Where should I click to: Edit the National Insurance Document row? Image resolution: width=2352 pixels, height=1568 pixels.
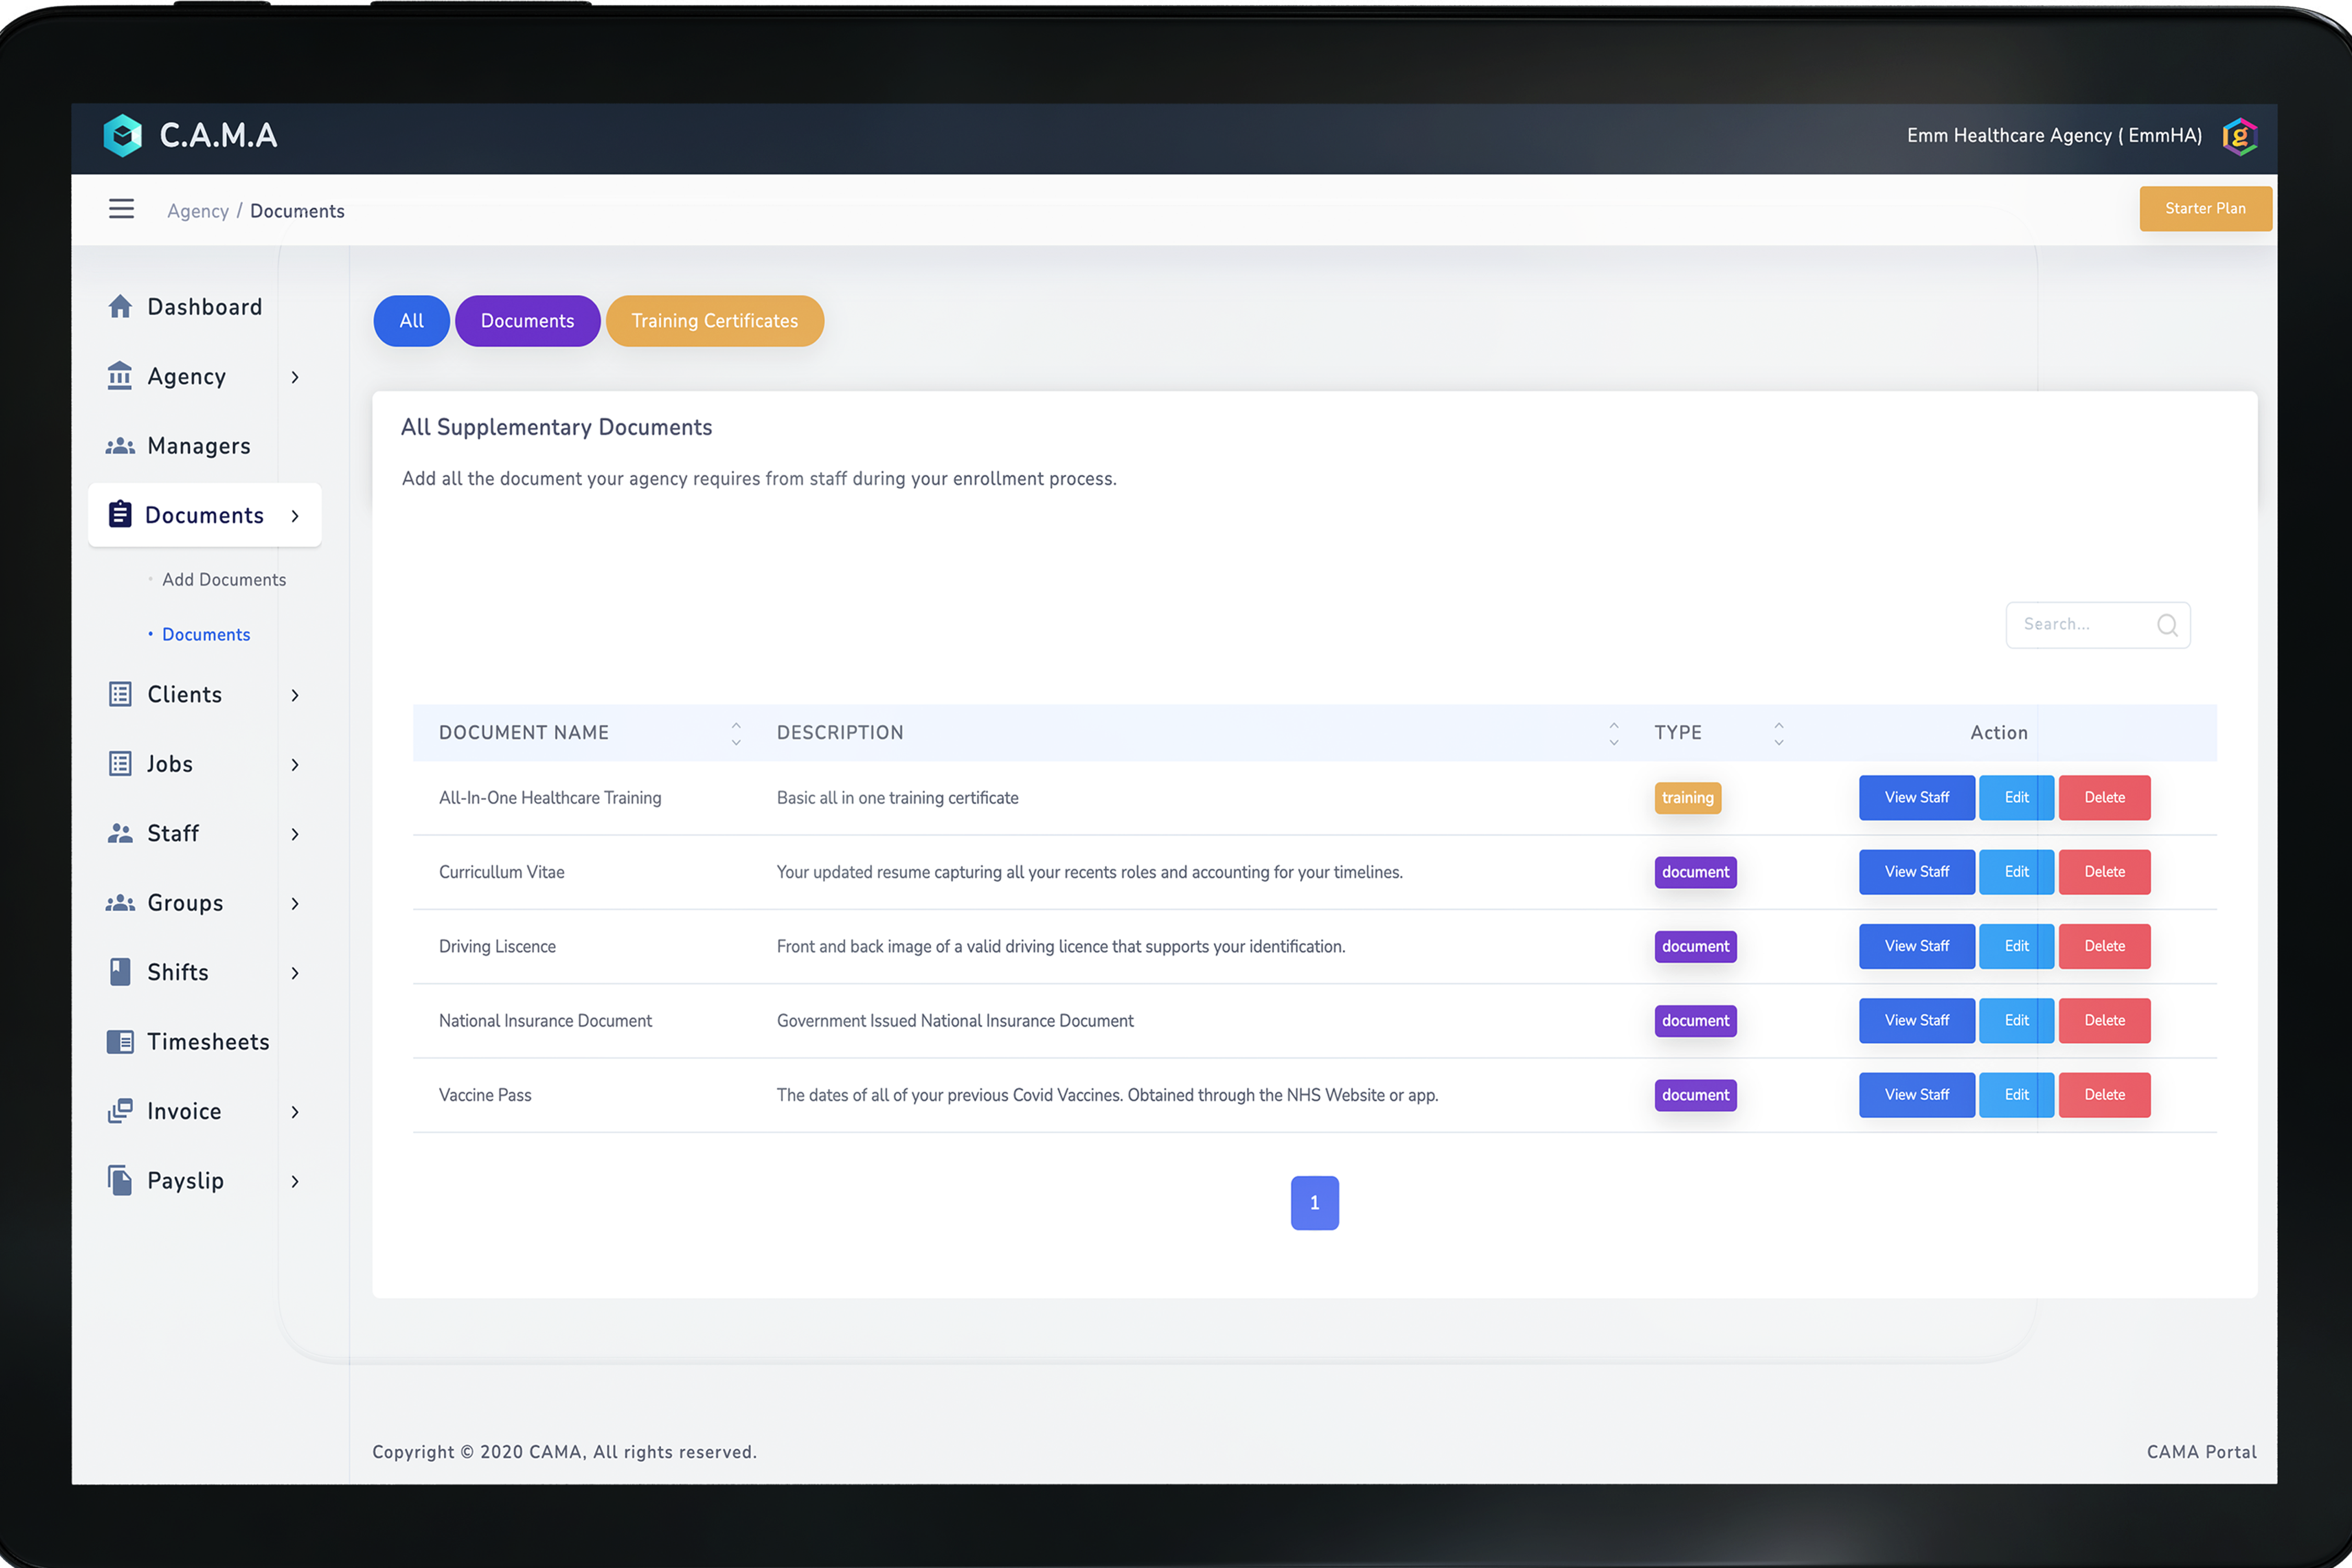point(2016,1021)
